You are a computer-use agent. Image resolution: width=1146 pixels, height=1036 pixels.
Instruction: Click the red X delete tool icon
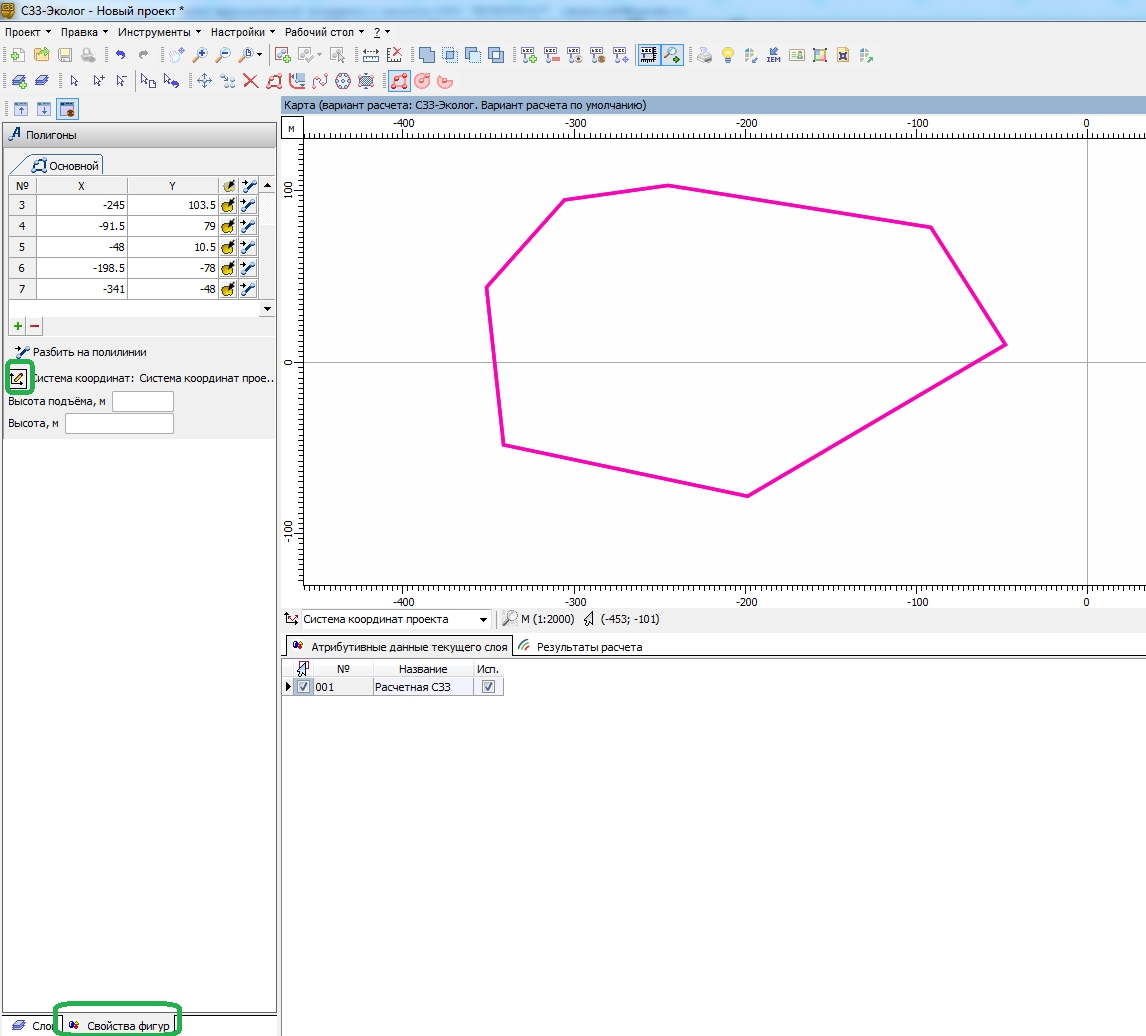point(250,81)
